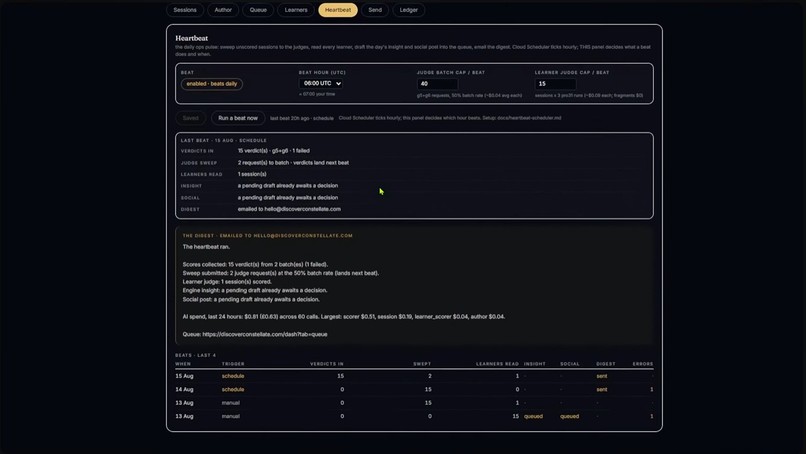The height and width of the screenshot is (454, 806).
Task: Click the 'Swept' column header
Action: 422,364
